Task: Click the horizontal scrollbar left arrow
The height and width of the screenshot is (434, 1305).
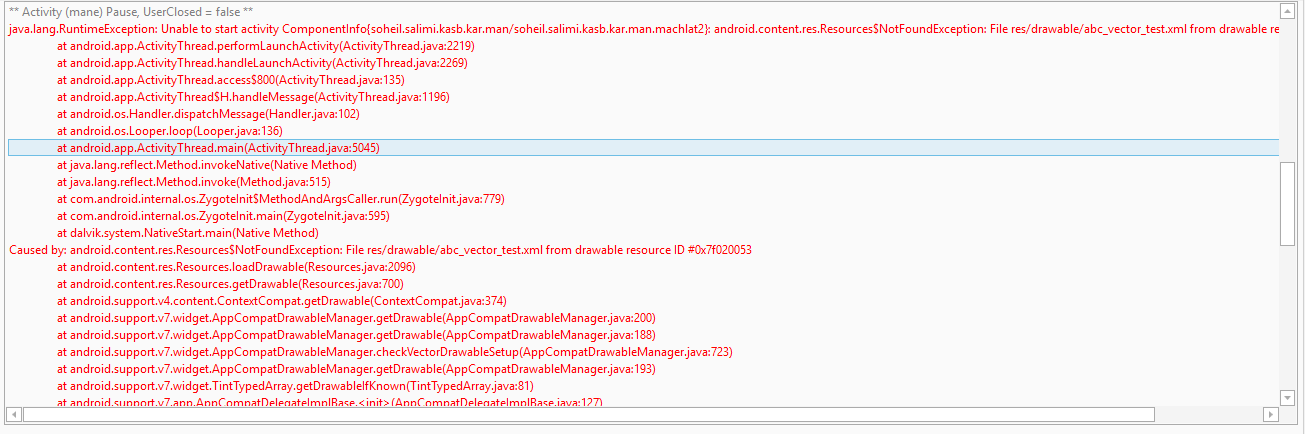Action: [x=14, y=414]
